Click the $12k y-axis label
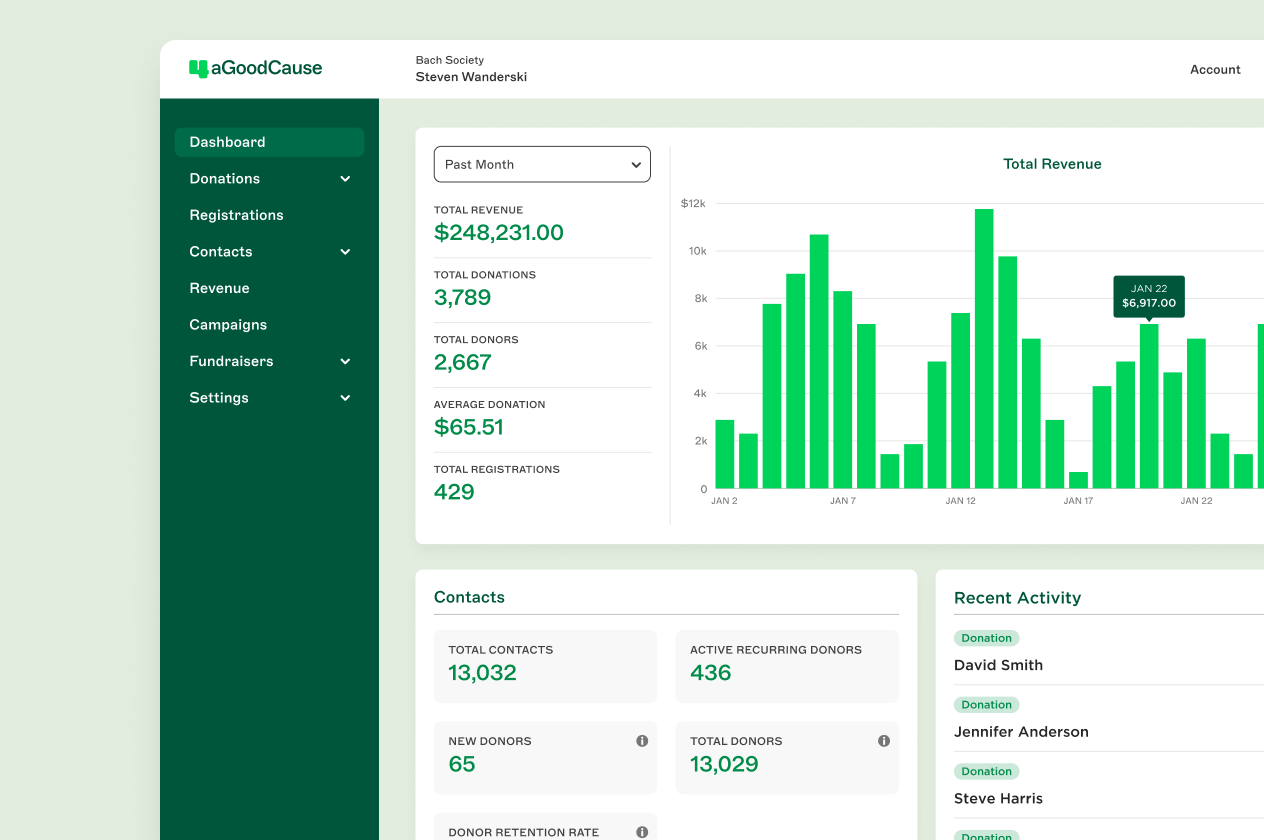 click(x=693, y=203)
